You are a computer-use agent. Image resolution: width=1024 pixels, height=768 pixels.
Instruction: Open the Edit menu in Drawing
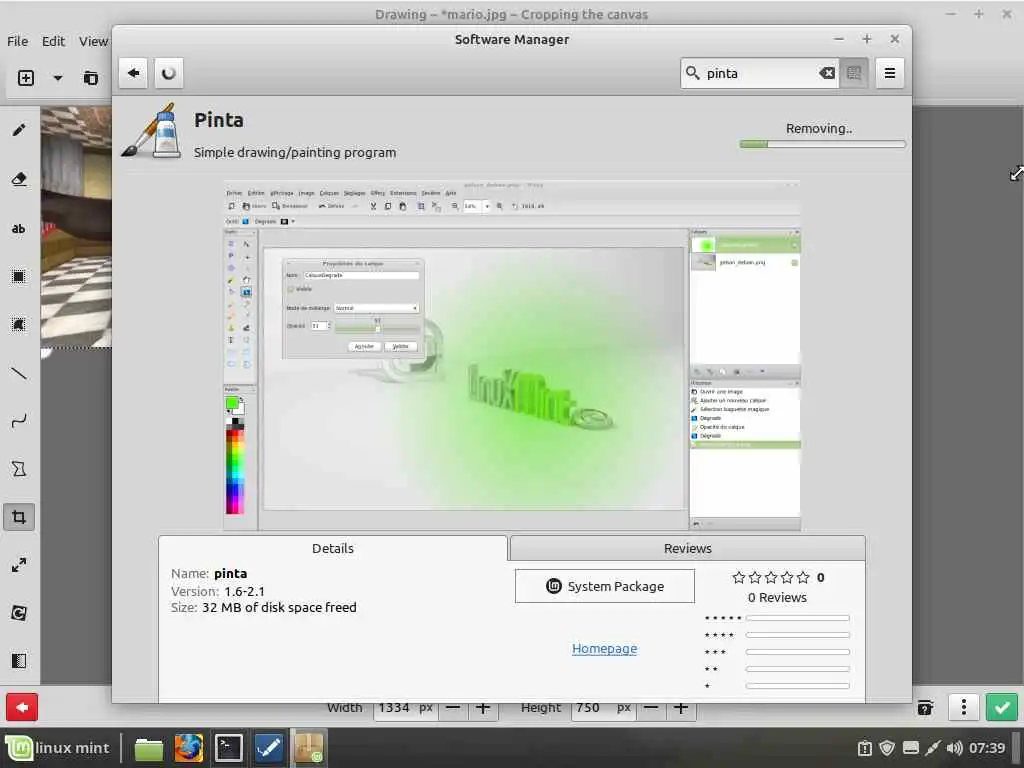pos(54,41)
